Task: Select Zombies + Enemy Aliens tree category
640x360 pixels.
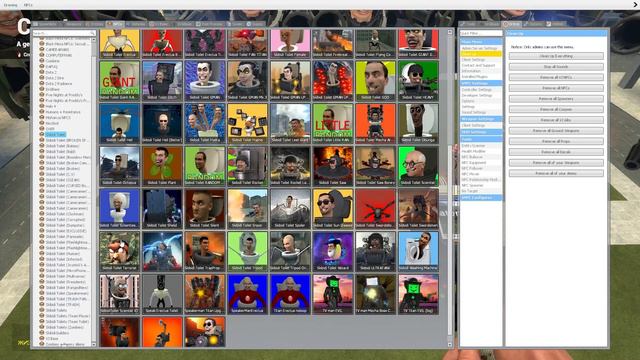Action: [x=65, y=344]
